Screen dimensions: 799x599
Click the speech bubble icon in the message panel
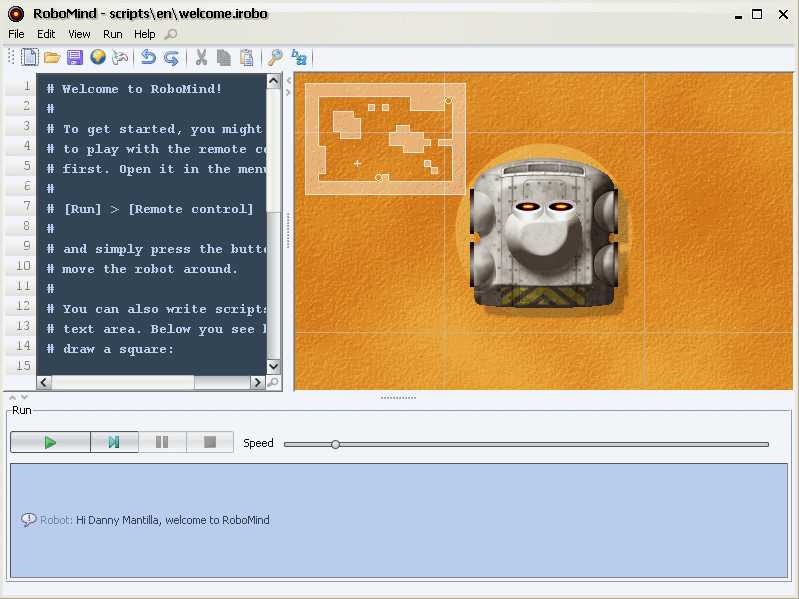point(29,520)
